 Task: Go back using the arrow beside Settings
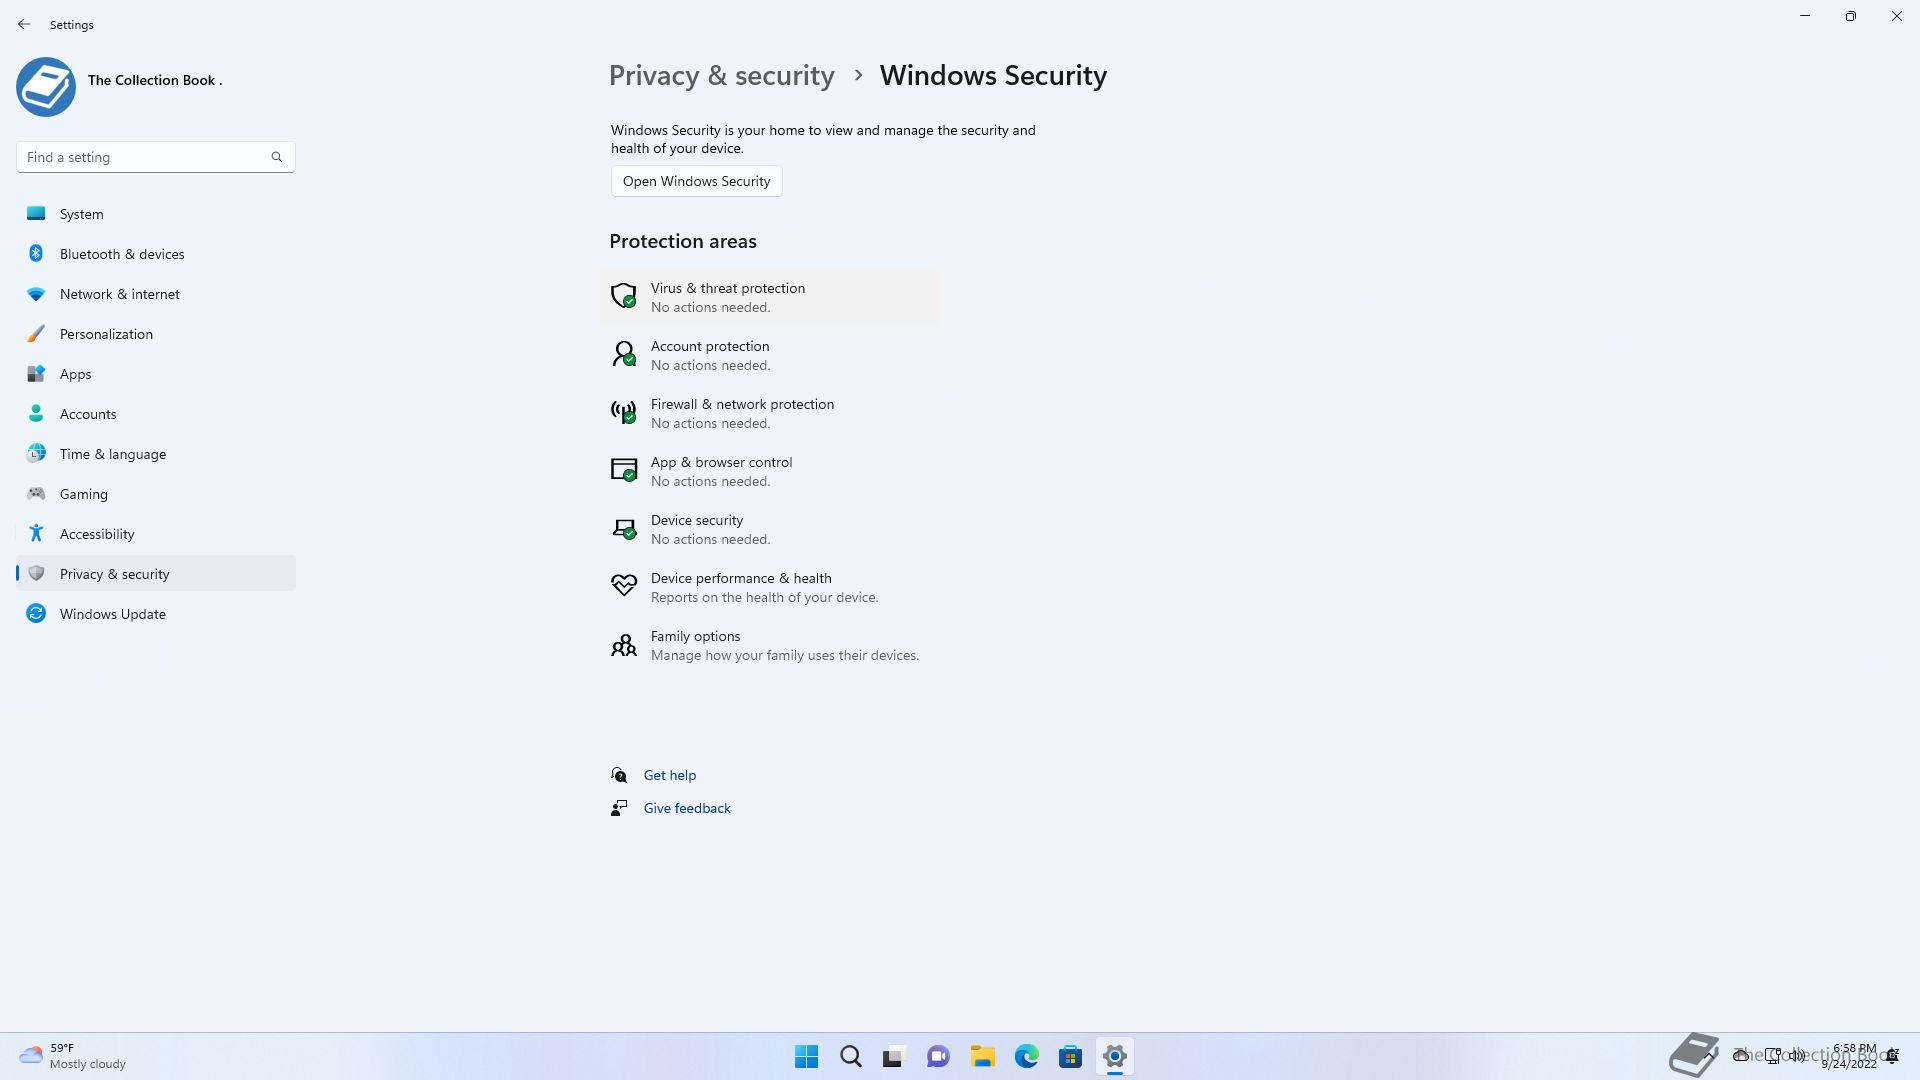(x=24, y=24)
